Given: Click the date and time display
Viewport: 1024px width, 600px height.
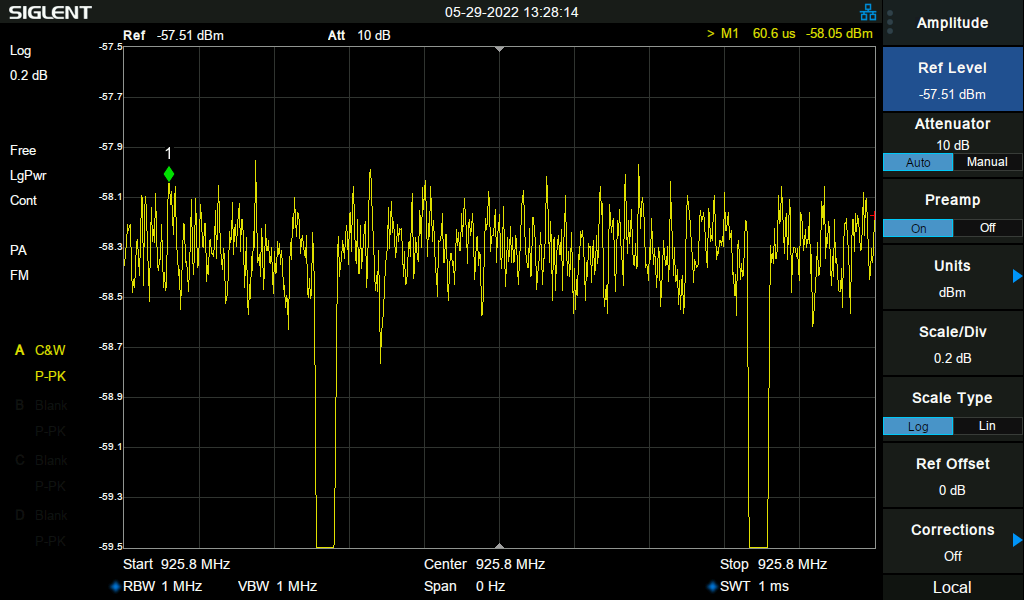Looking at the screenshot, I should coord(511,12).
